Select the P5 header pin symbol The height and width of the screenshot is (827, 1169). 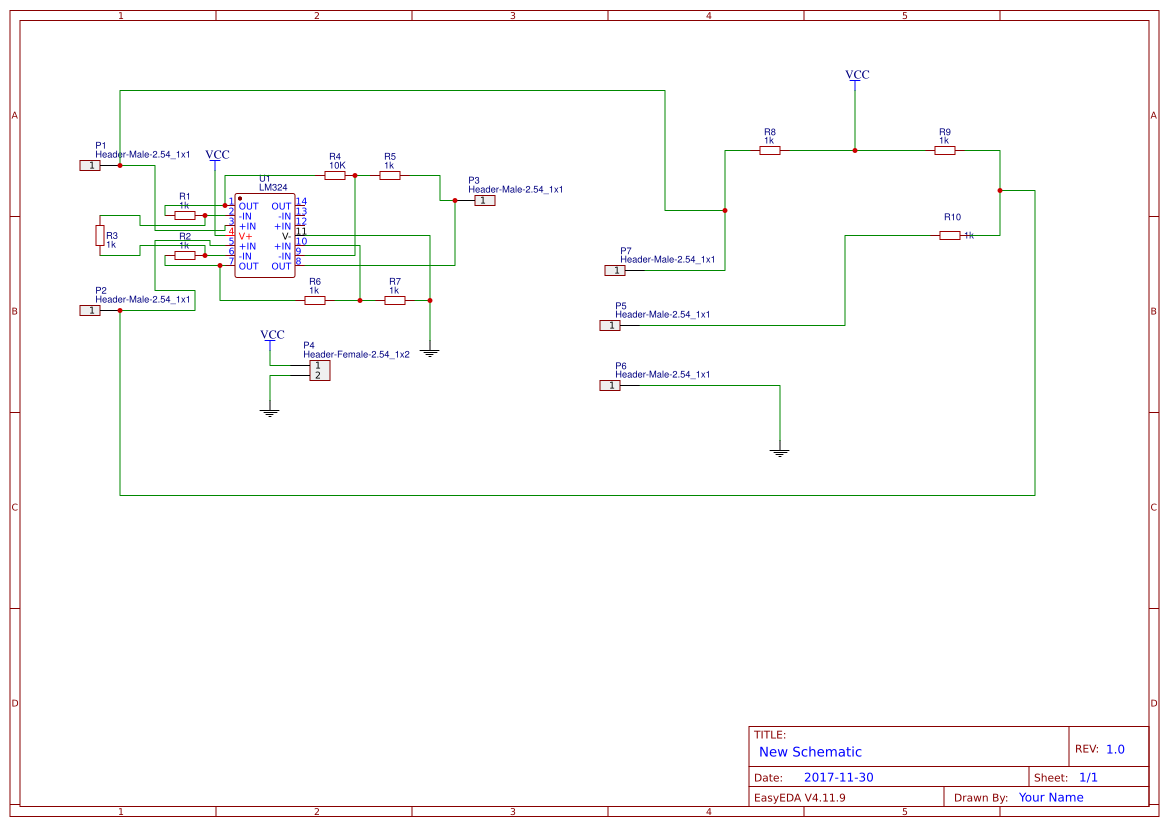[610, 325]
